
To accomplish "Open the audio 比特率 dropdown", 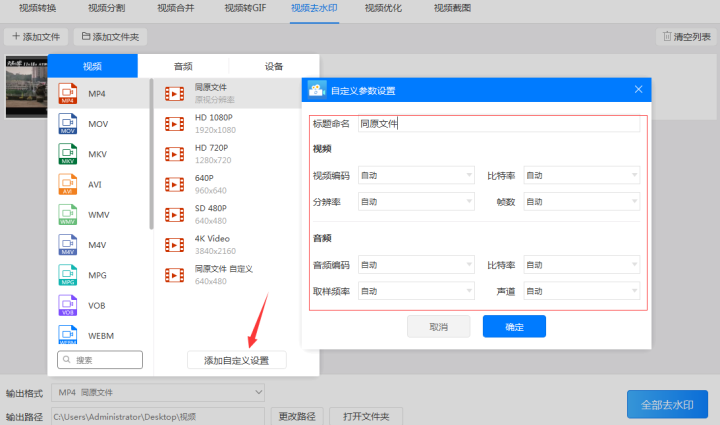I will click(x=581, y=265).
